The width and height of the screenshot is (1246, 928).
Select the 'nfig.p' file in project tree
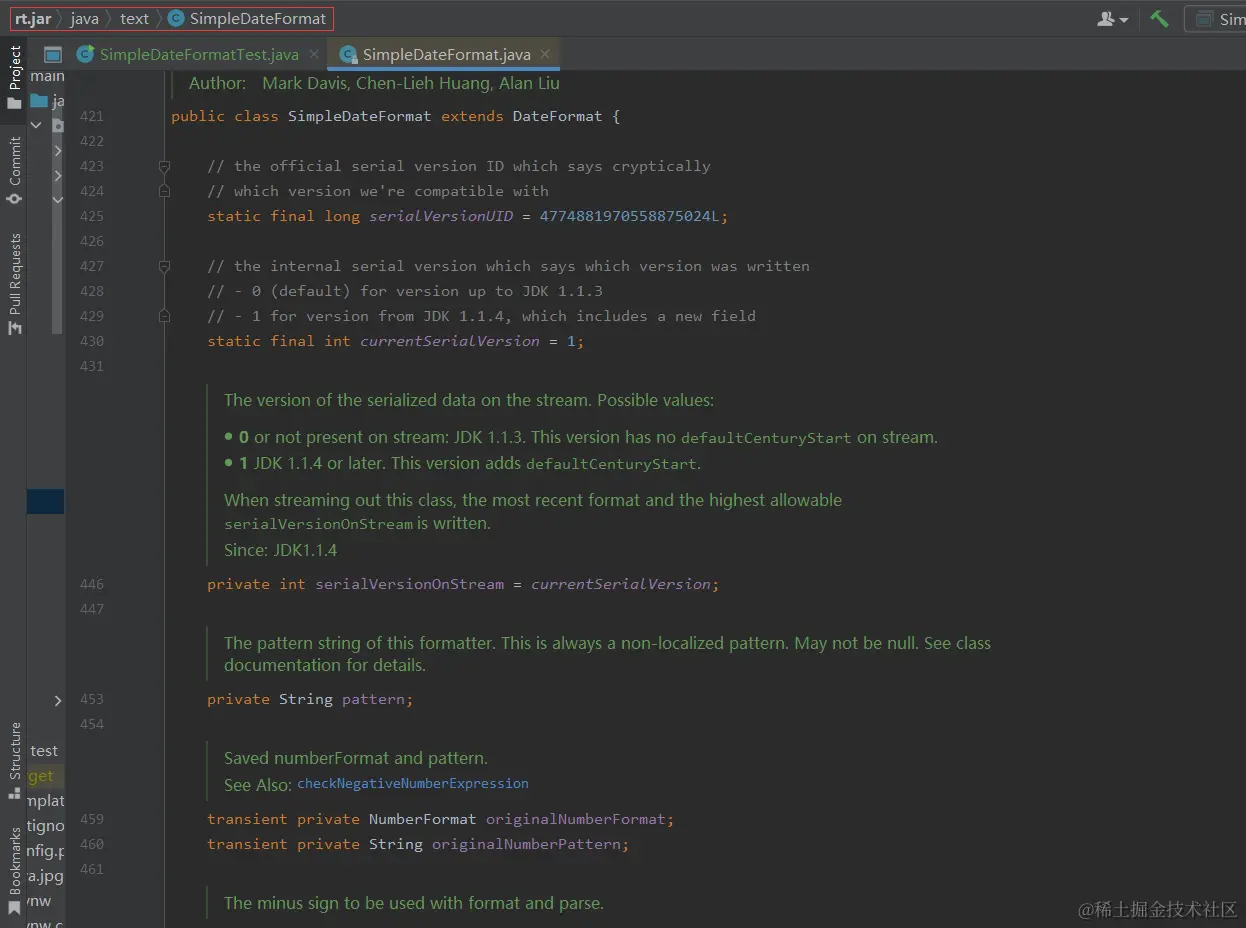point(46,851)
